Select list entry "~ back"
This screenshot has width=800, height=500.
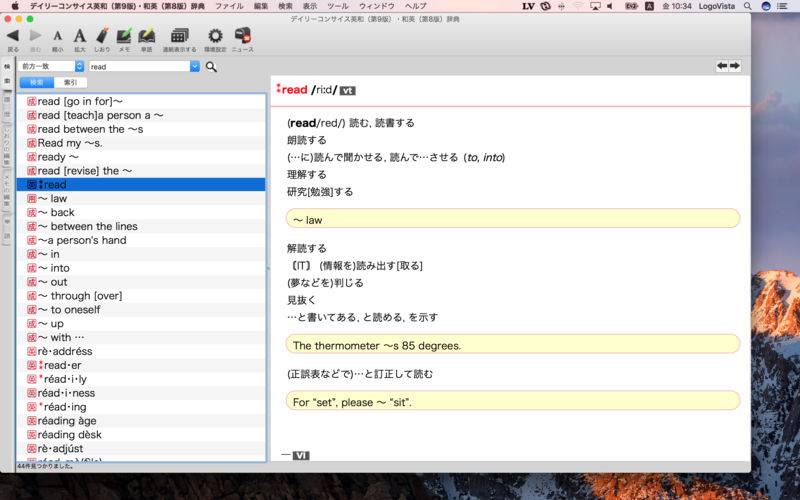pyautogui.click(x=141, y=212)
